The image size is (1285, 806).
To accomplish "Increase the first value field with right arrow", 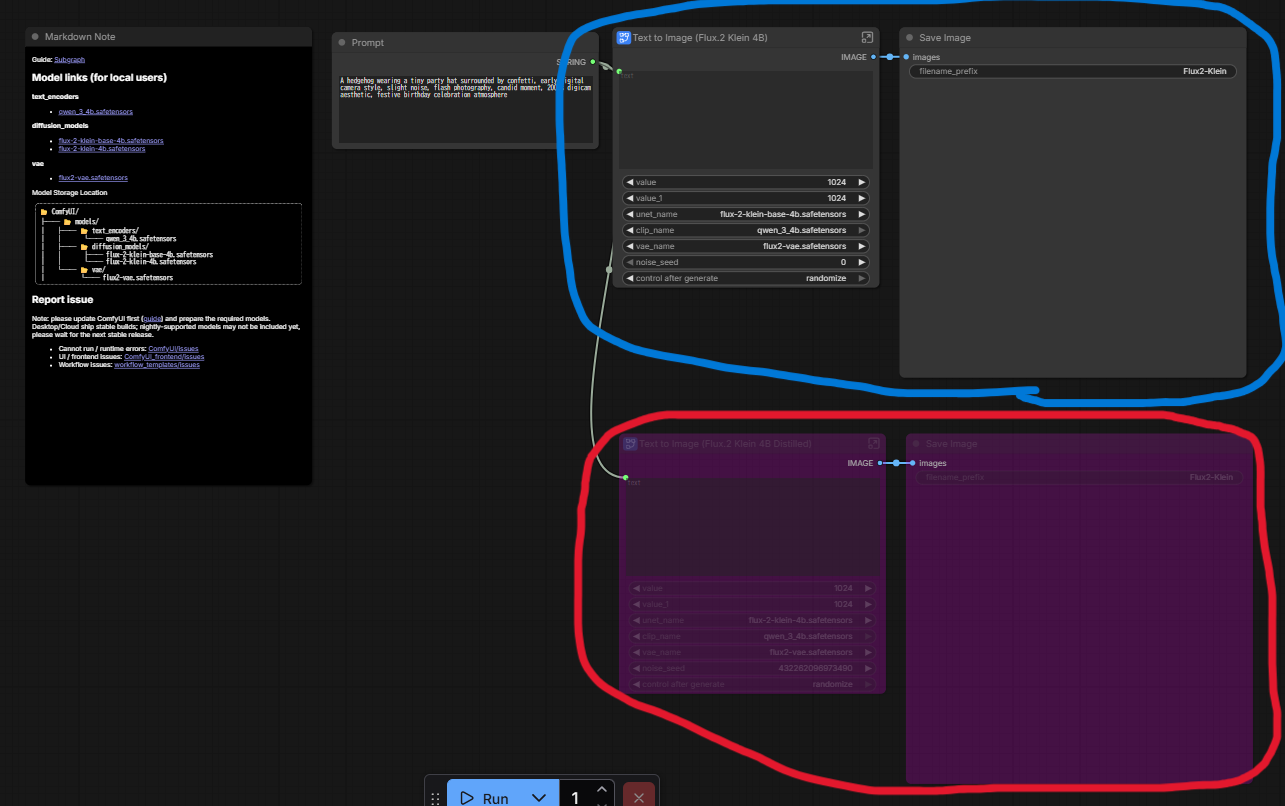I will pos(861,182).
